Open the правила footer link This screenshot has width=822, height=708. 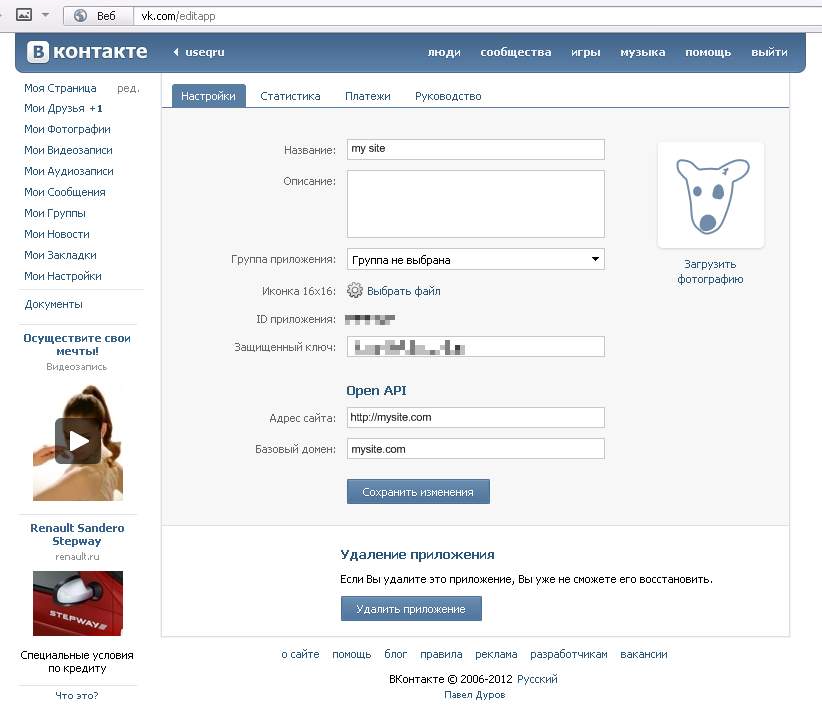click(x=441, y=654)
